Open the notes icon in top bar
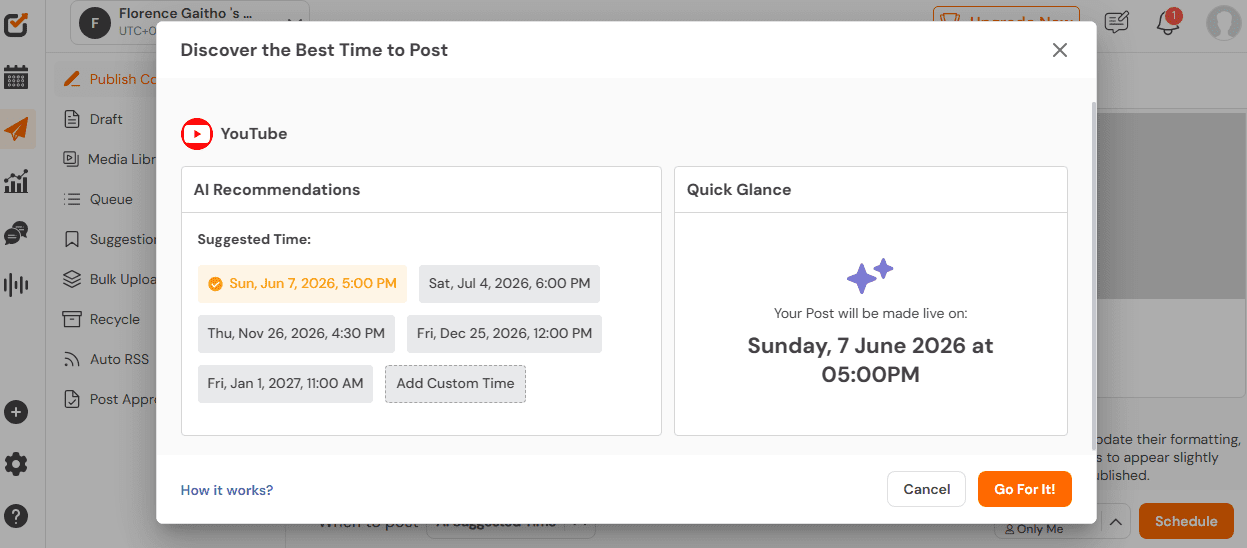Image resolution: width=1247 pixels, height=548 pixels. (x=1116, y=22)
